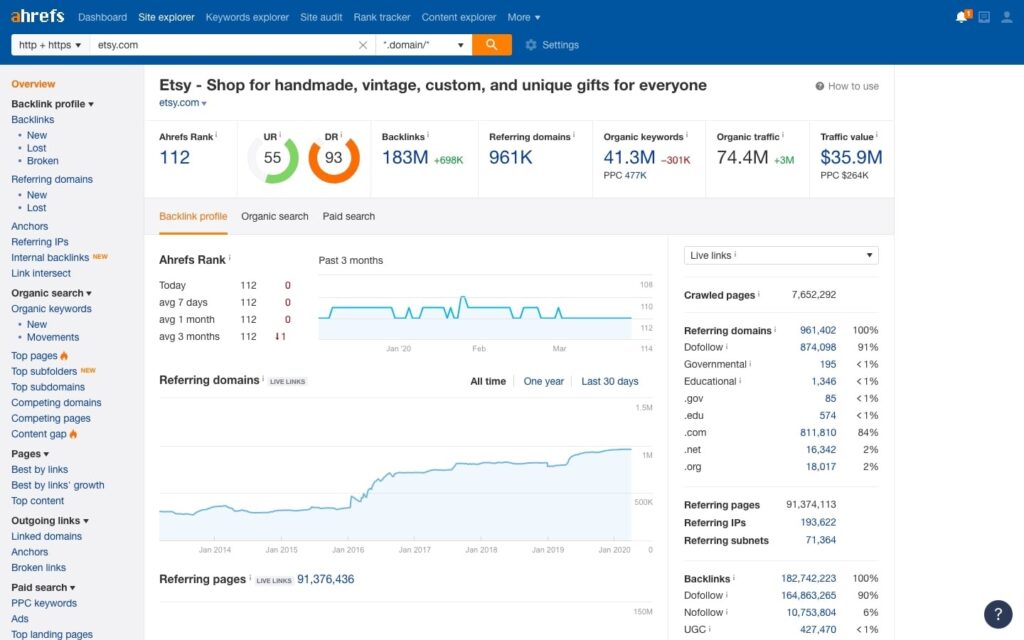
Task: Open Best by links' growth
Action: (x=57, y=485)
